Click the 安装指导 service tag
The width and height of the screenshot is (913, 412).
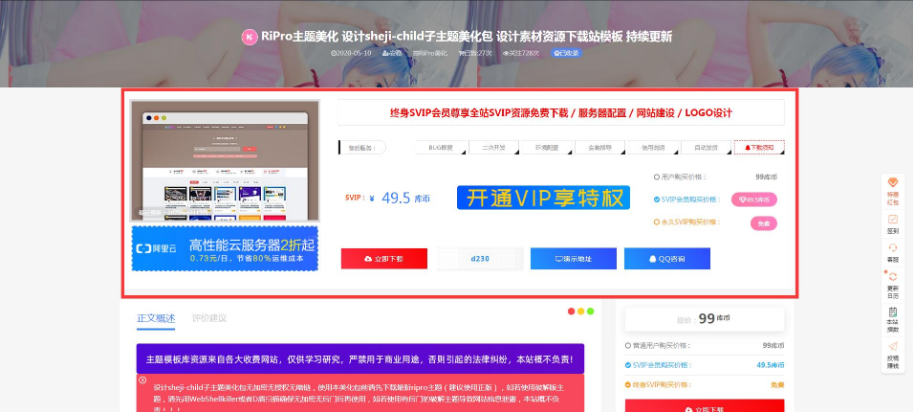point(600,148)
